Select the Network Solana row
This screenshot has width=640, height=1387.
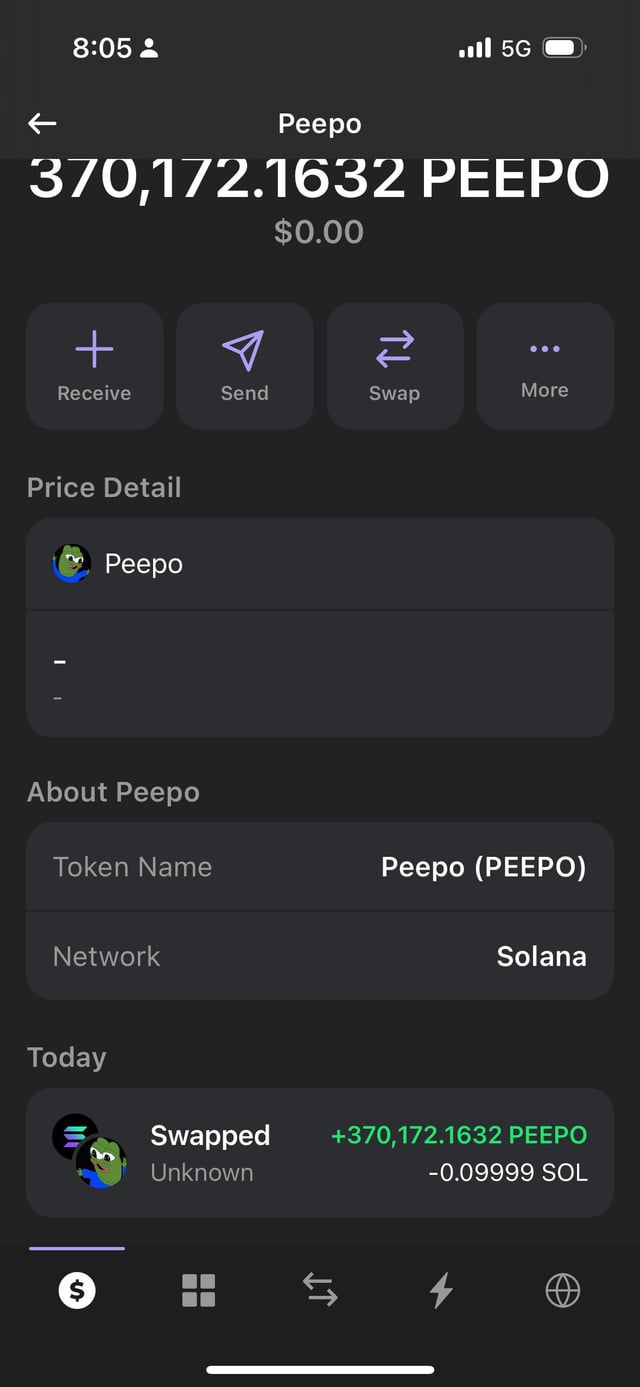320,956
